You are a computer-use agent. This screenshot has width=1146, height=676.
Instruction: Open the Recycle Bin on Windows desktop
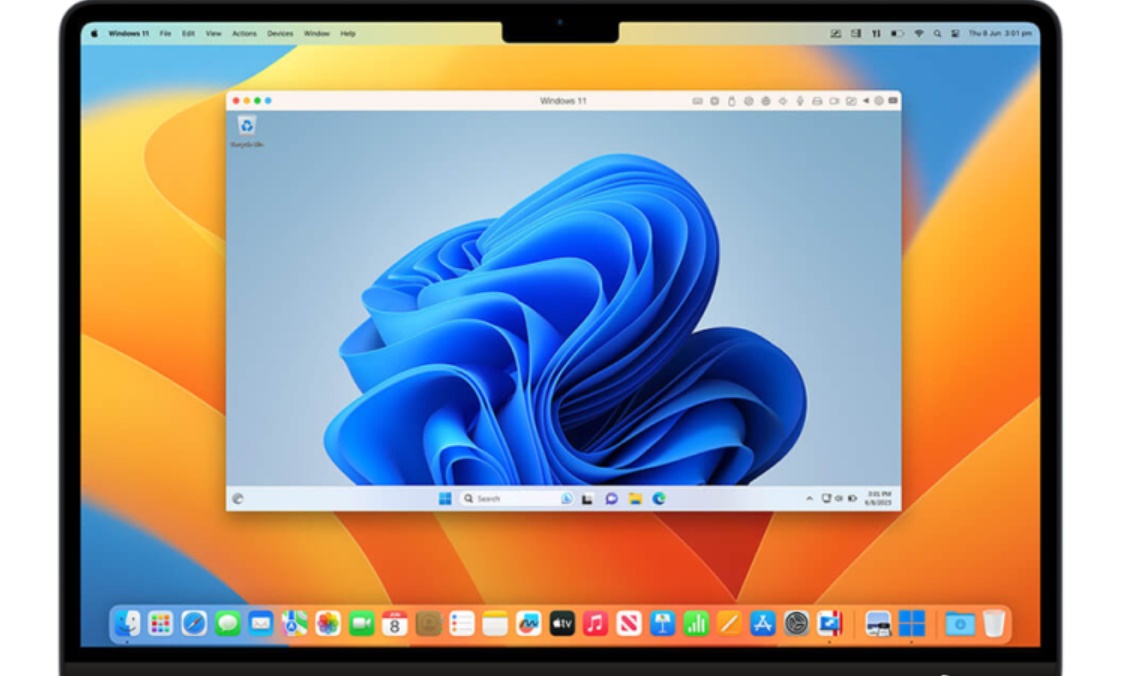coord(246,127)
